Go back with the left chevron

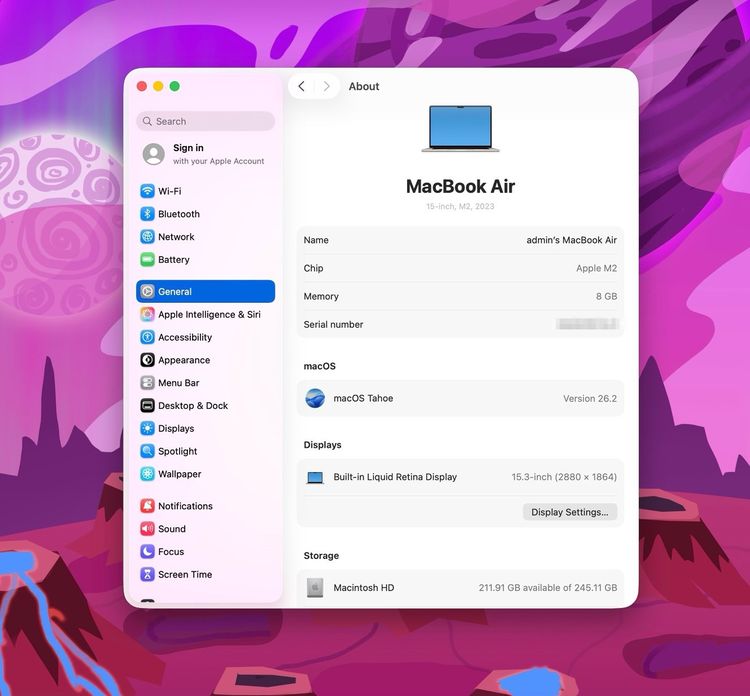pos(301,86)
